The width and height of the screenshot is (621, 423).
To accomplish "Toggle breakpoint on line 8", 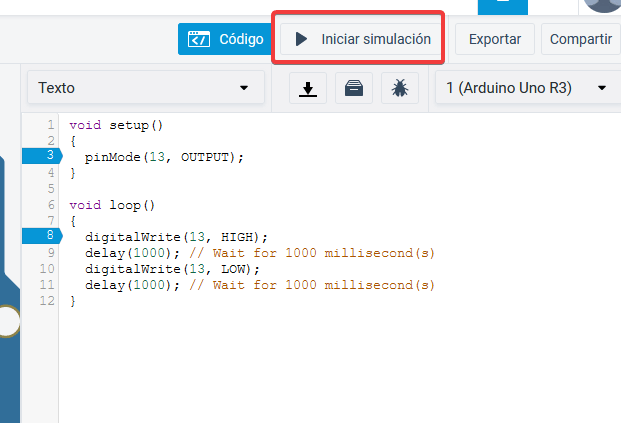I will point(42,236).
